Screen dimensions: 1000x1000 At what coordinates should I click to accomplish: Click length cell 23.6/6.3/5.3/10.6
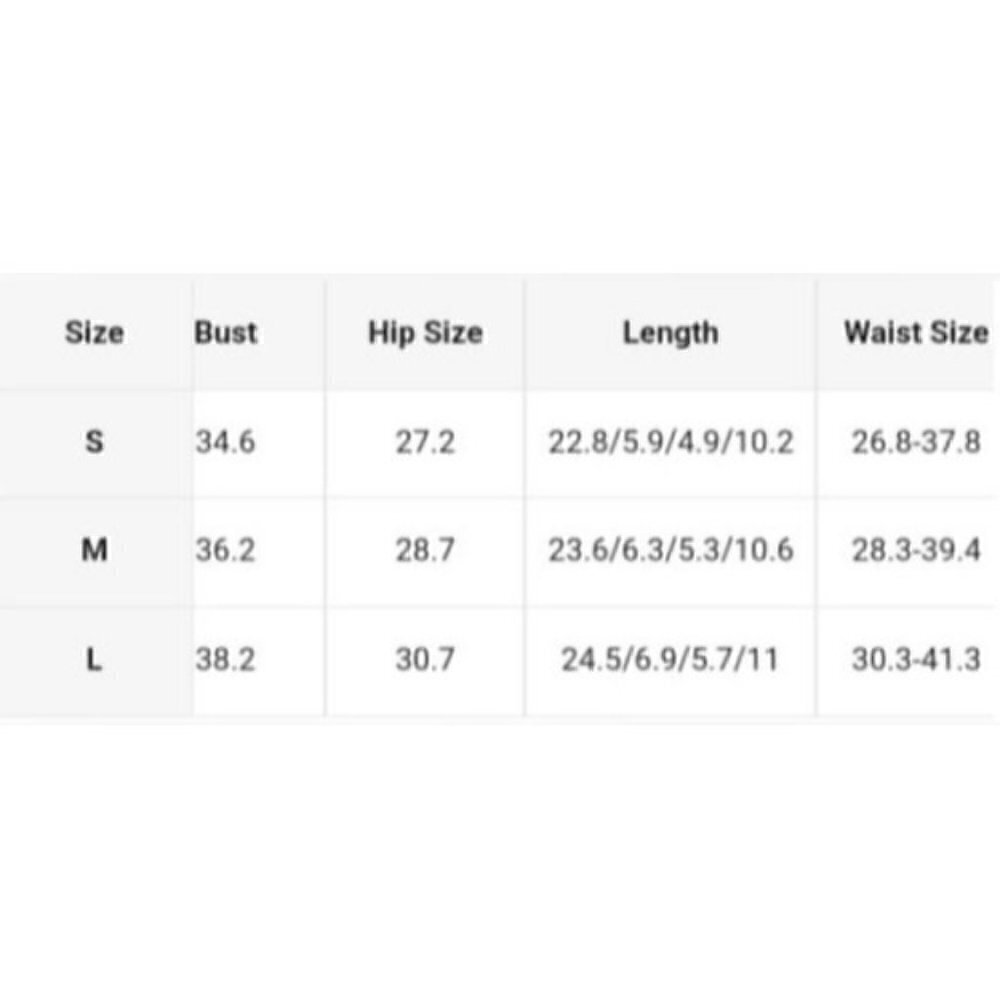click(x=670, y=550)
